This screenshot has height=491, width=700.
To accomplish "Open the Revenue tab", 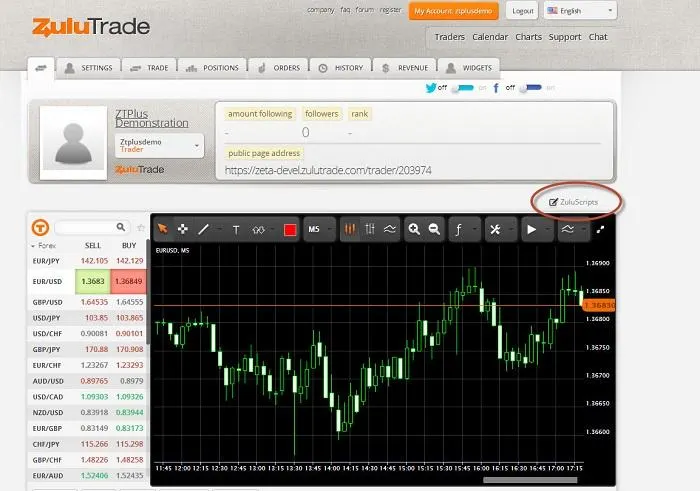I will click(405, 68).
